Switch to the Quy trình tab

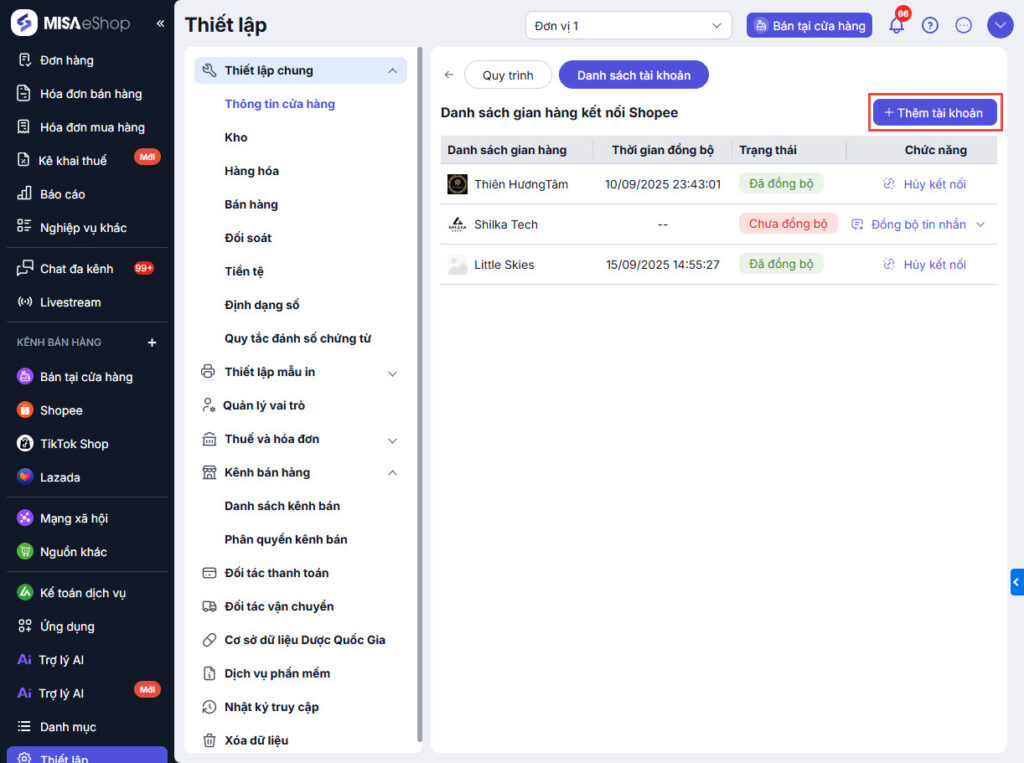tap(508, 75)
